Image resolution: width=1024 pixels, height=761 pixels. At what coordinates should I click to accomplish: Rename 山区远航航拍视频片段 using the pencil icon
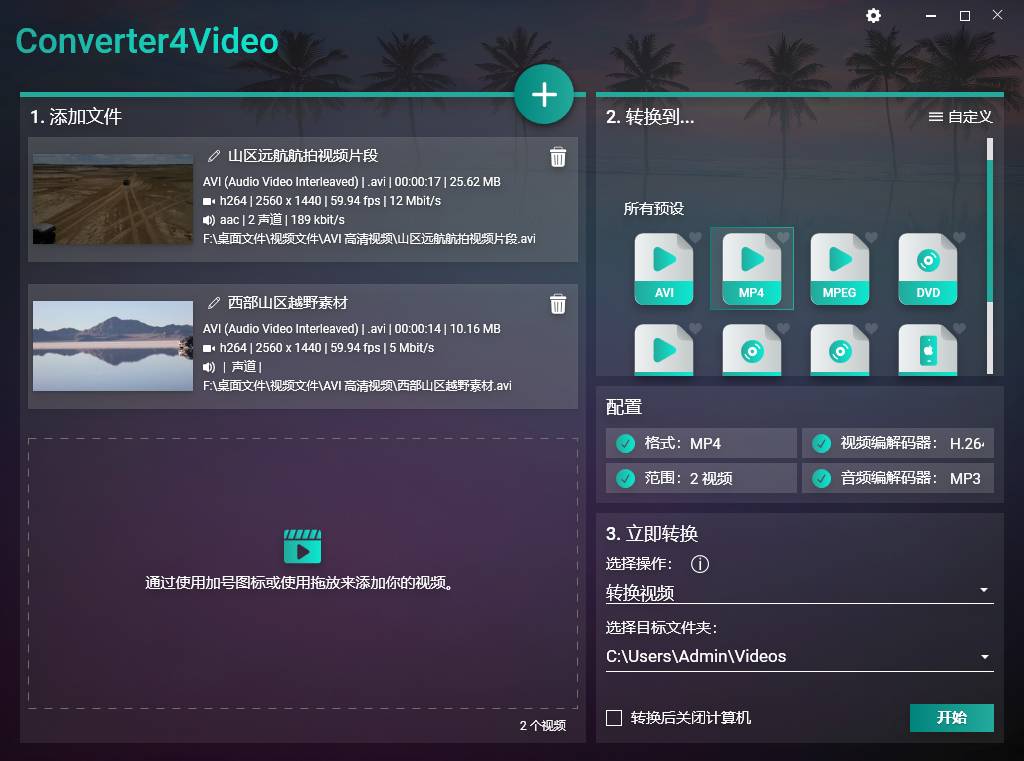213,156
